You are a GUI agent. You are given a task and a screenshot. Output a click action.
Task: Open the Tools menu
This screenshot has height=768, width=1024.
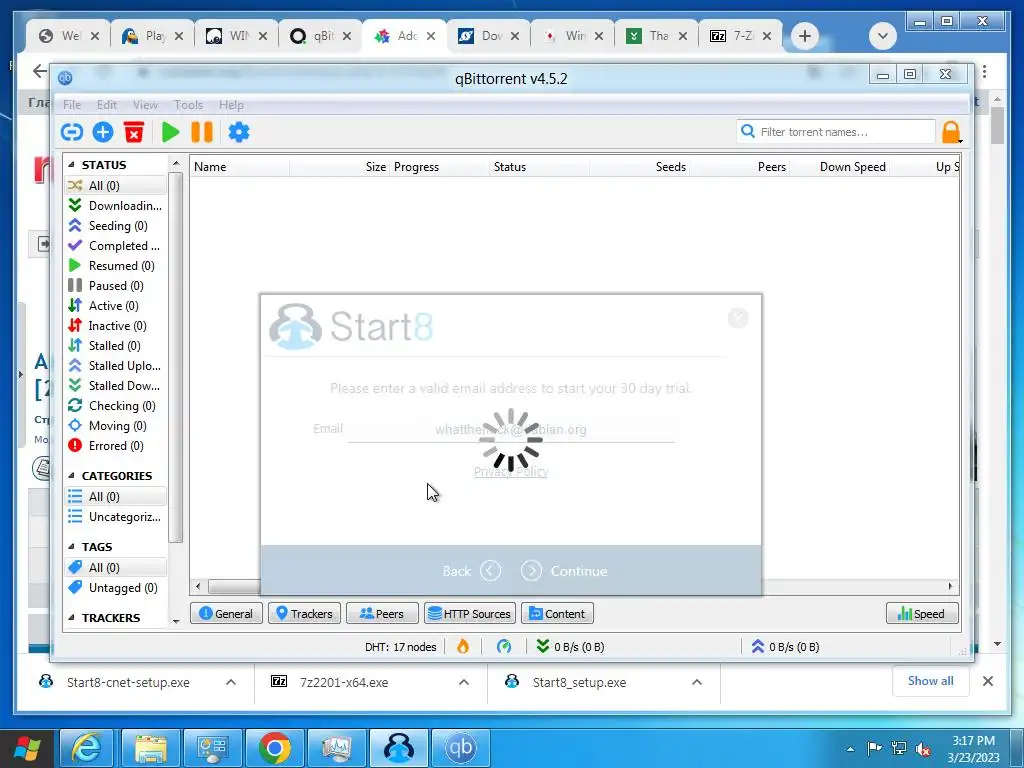click(188, 104)
